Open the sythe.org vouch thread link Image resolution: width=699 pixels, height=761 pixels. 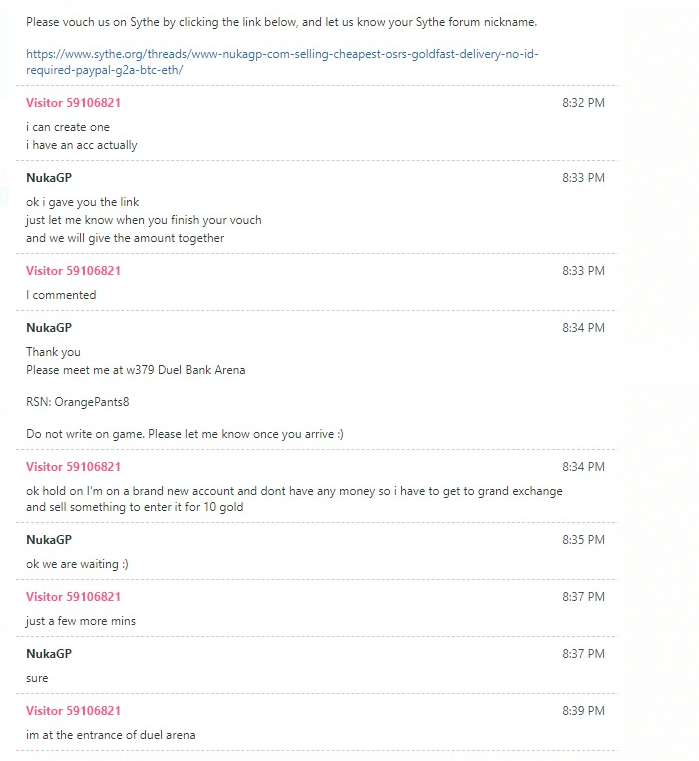[x=282, y=62]
